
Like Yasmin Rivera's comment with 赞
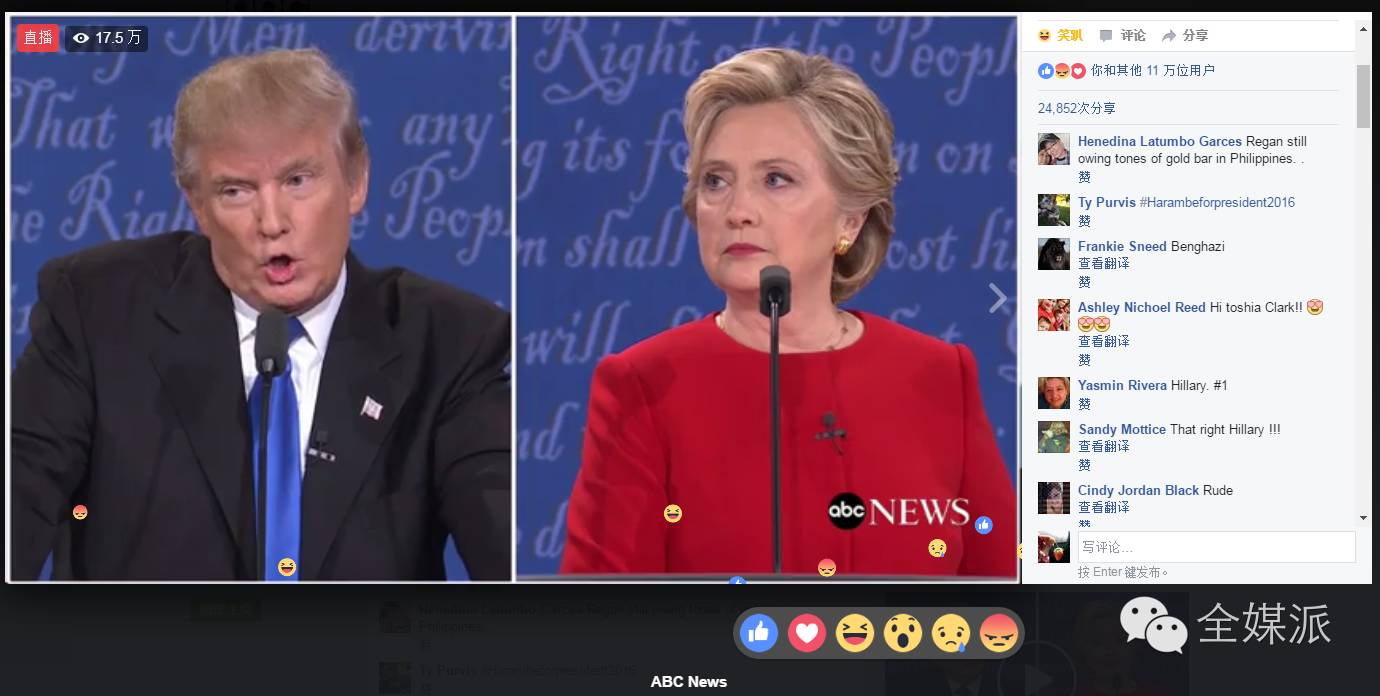tap(1084, 404)
